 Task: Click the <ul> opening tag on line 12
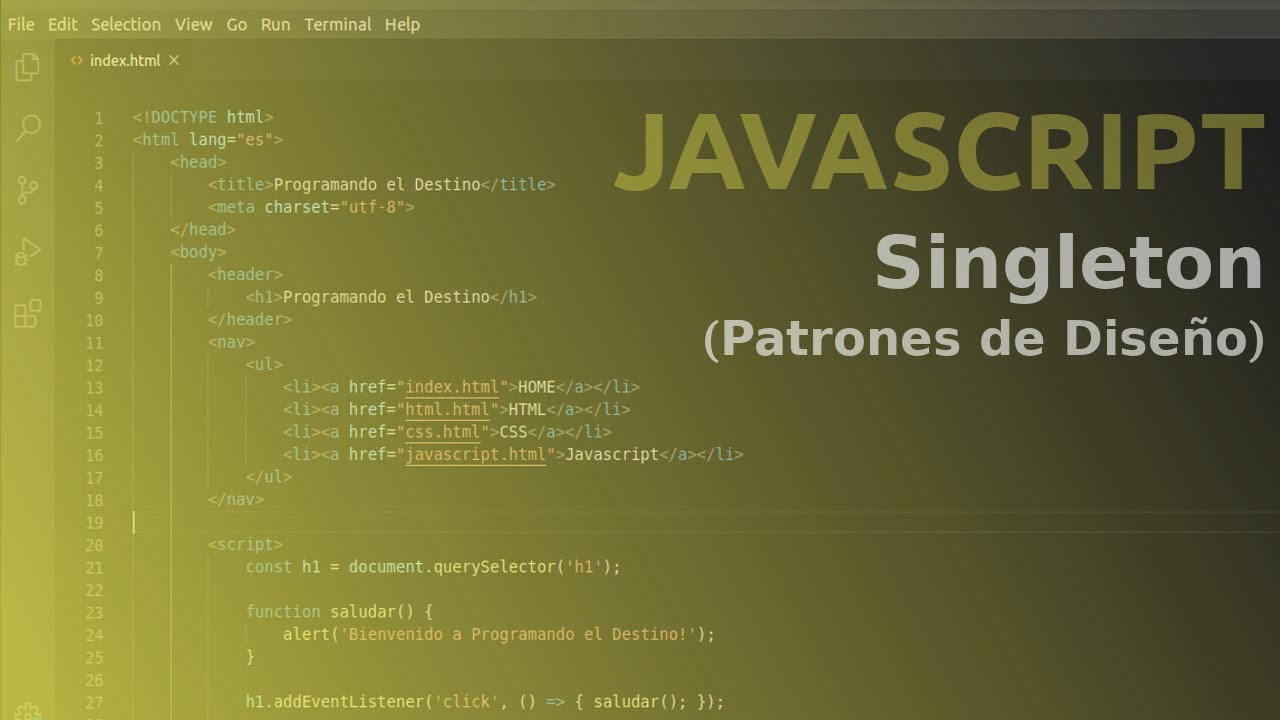pyautogui.click(x=264, y=365)
